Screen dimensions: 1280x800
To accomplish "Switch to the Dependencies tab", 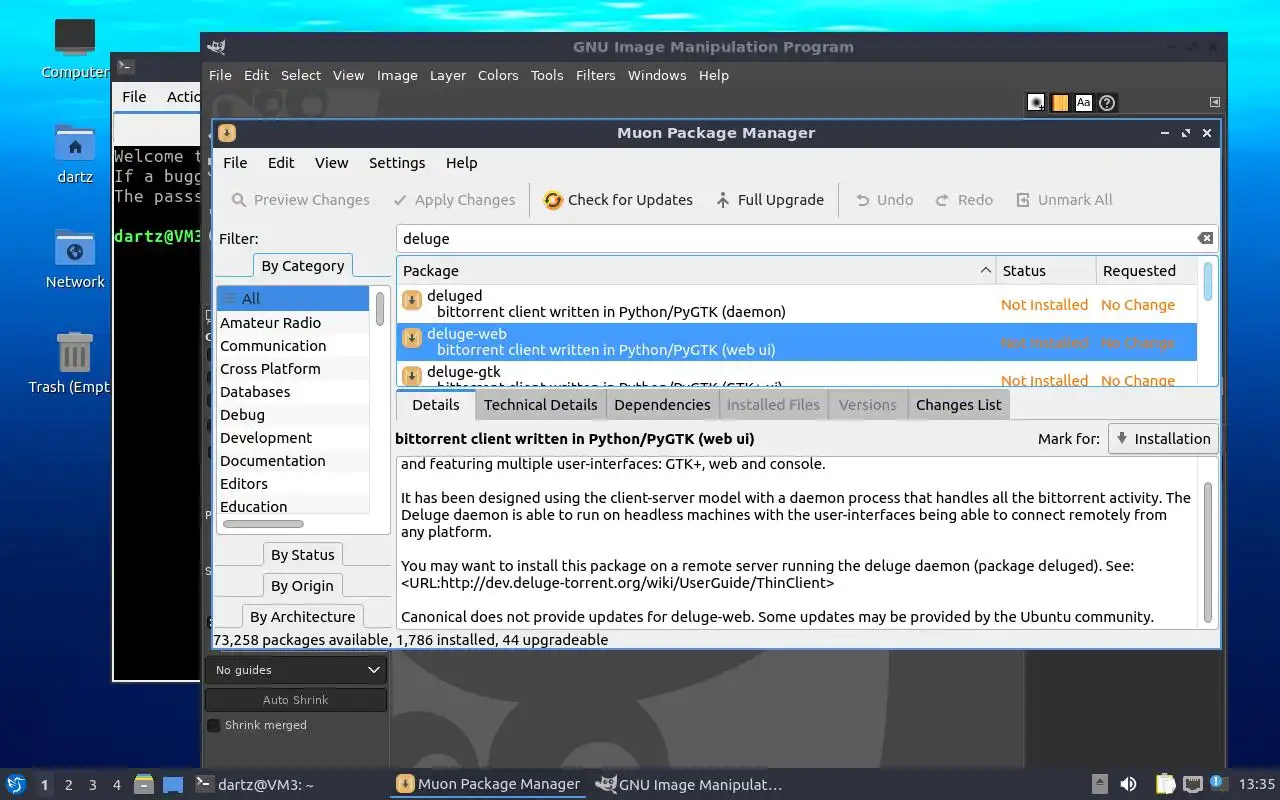I will (662, 405).
